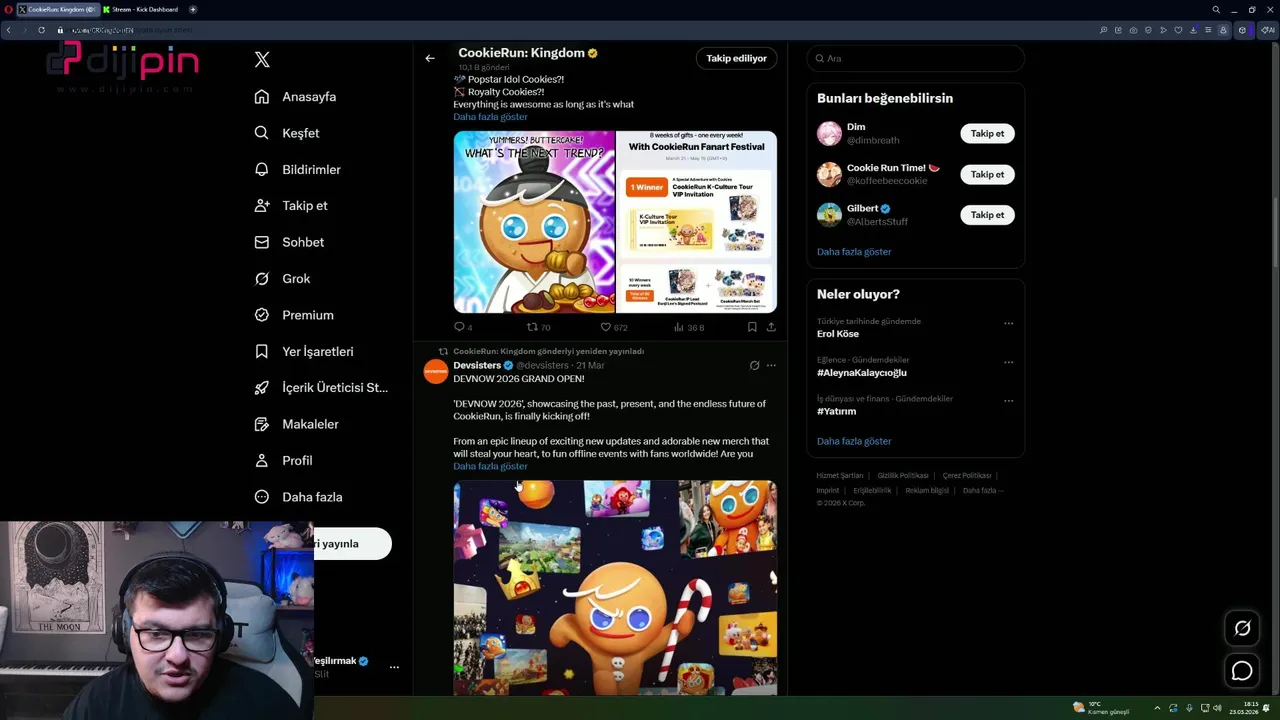Click Yer İşaretleri bookmark icon
The image size is (1280, 720).
(x=262, y=352)
